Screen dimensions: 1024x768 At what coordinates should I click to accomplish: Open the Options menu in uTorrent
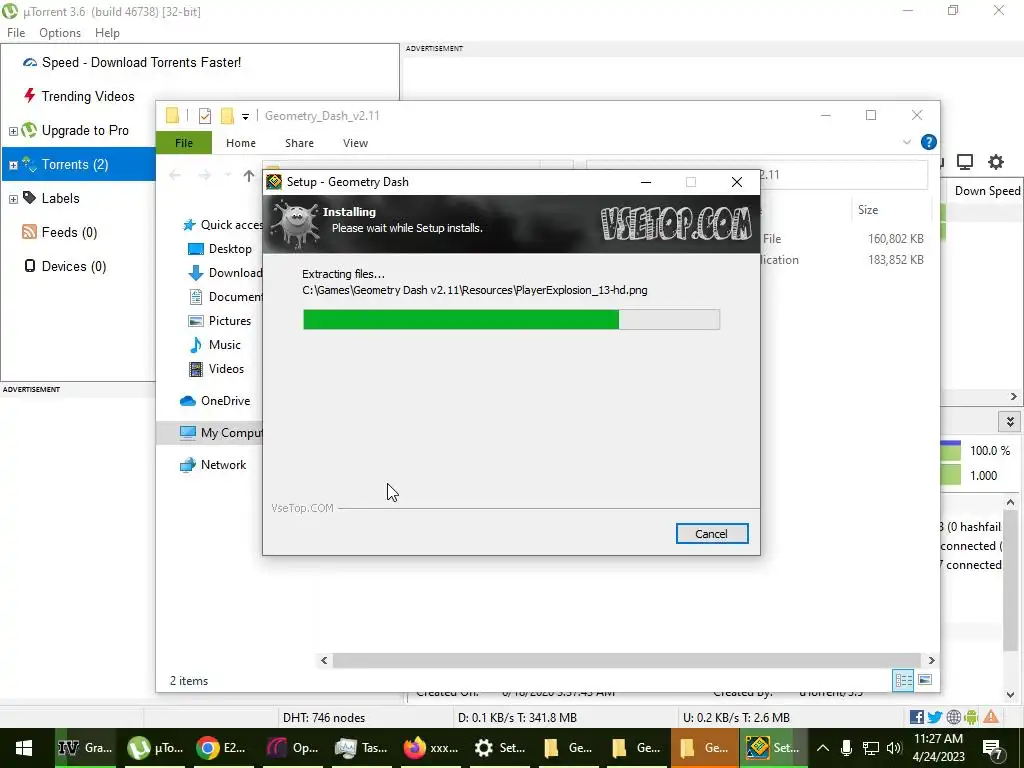click(59, 33)
